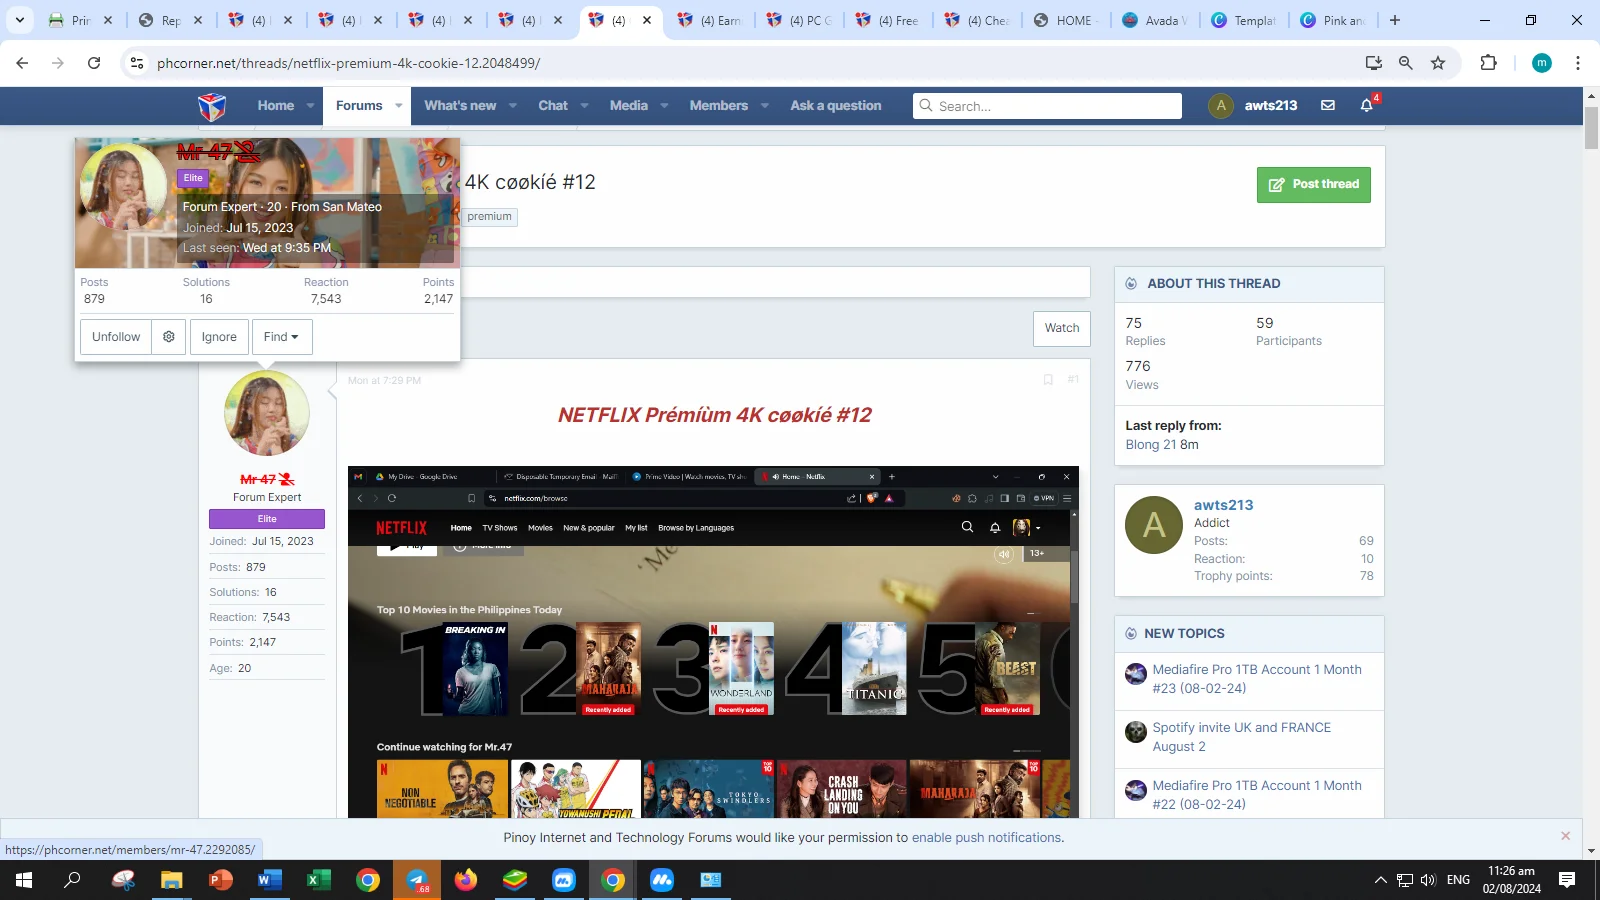Open the What's new navigation item
This screenshot has width=1600, height=900.
[x=460, y=106]
